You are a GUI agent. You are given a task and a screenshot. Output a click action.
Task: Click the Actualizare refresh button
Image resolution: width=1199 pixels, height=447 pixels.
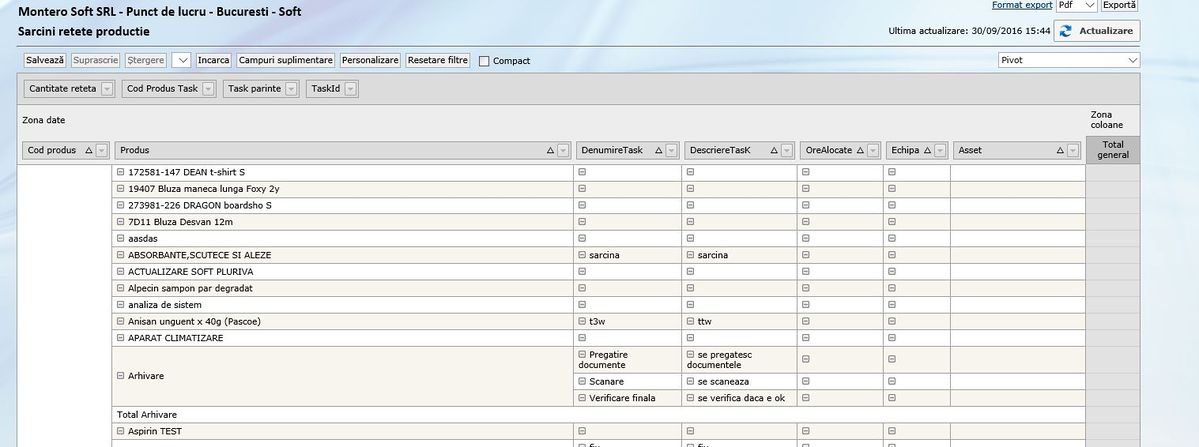[1096, 31]
